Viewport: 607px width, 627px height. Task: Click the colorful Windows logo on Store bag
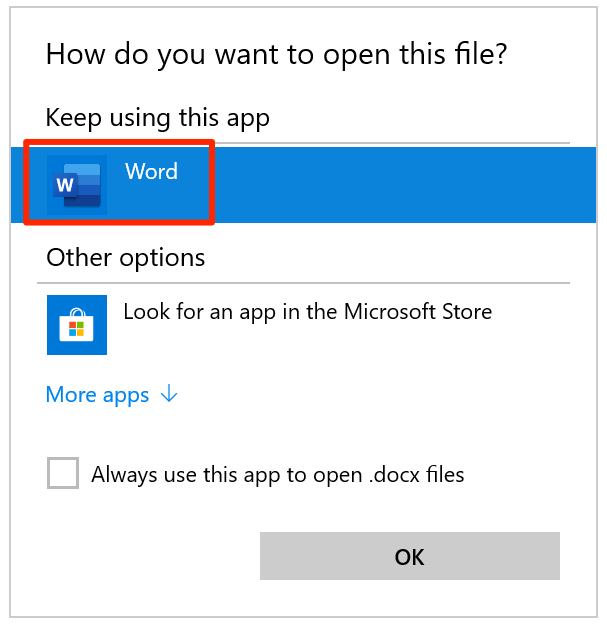tap(77, 329)
